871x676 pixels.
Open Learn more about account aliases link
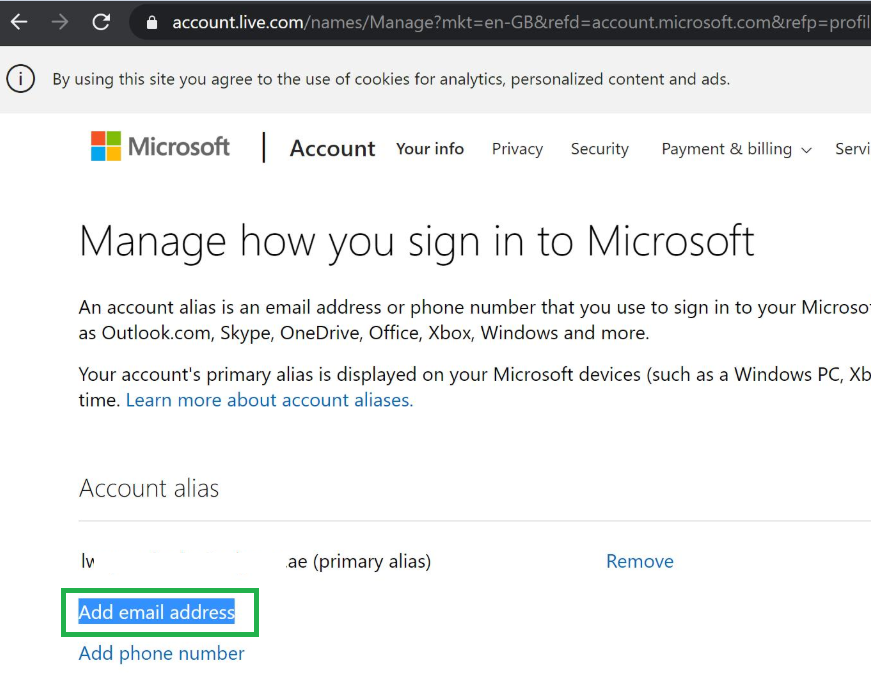coord(269,400)
